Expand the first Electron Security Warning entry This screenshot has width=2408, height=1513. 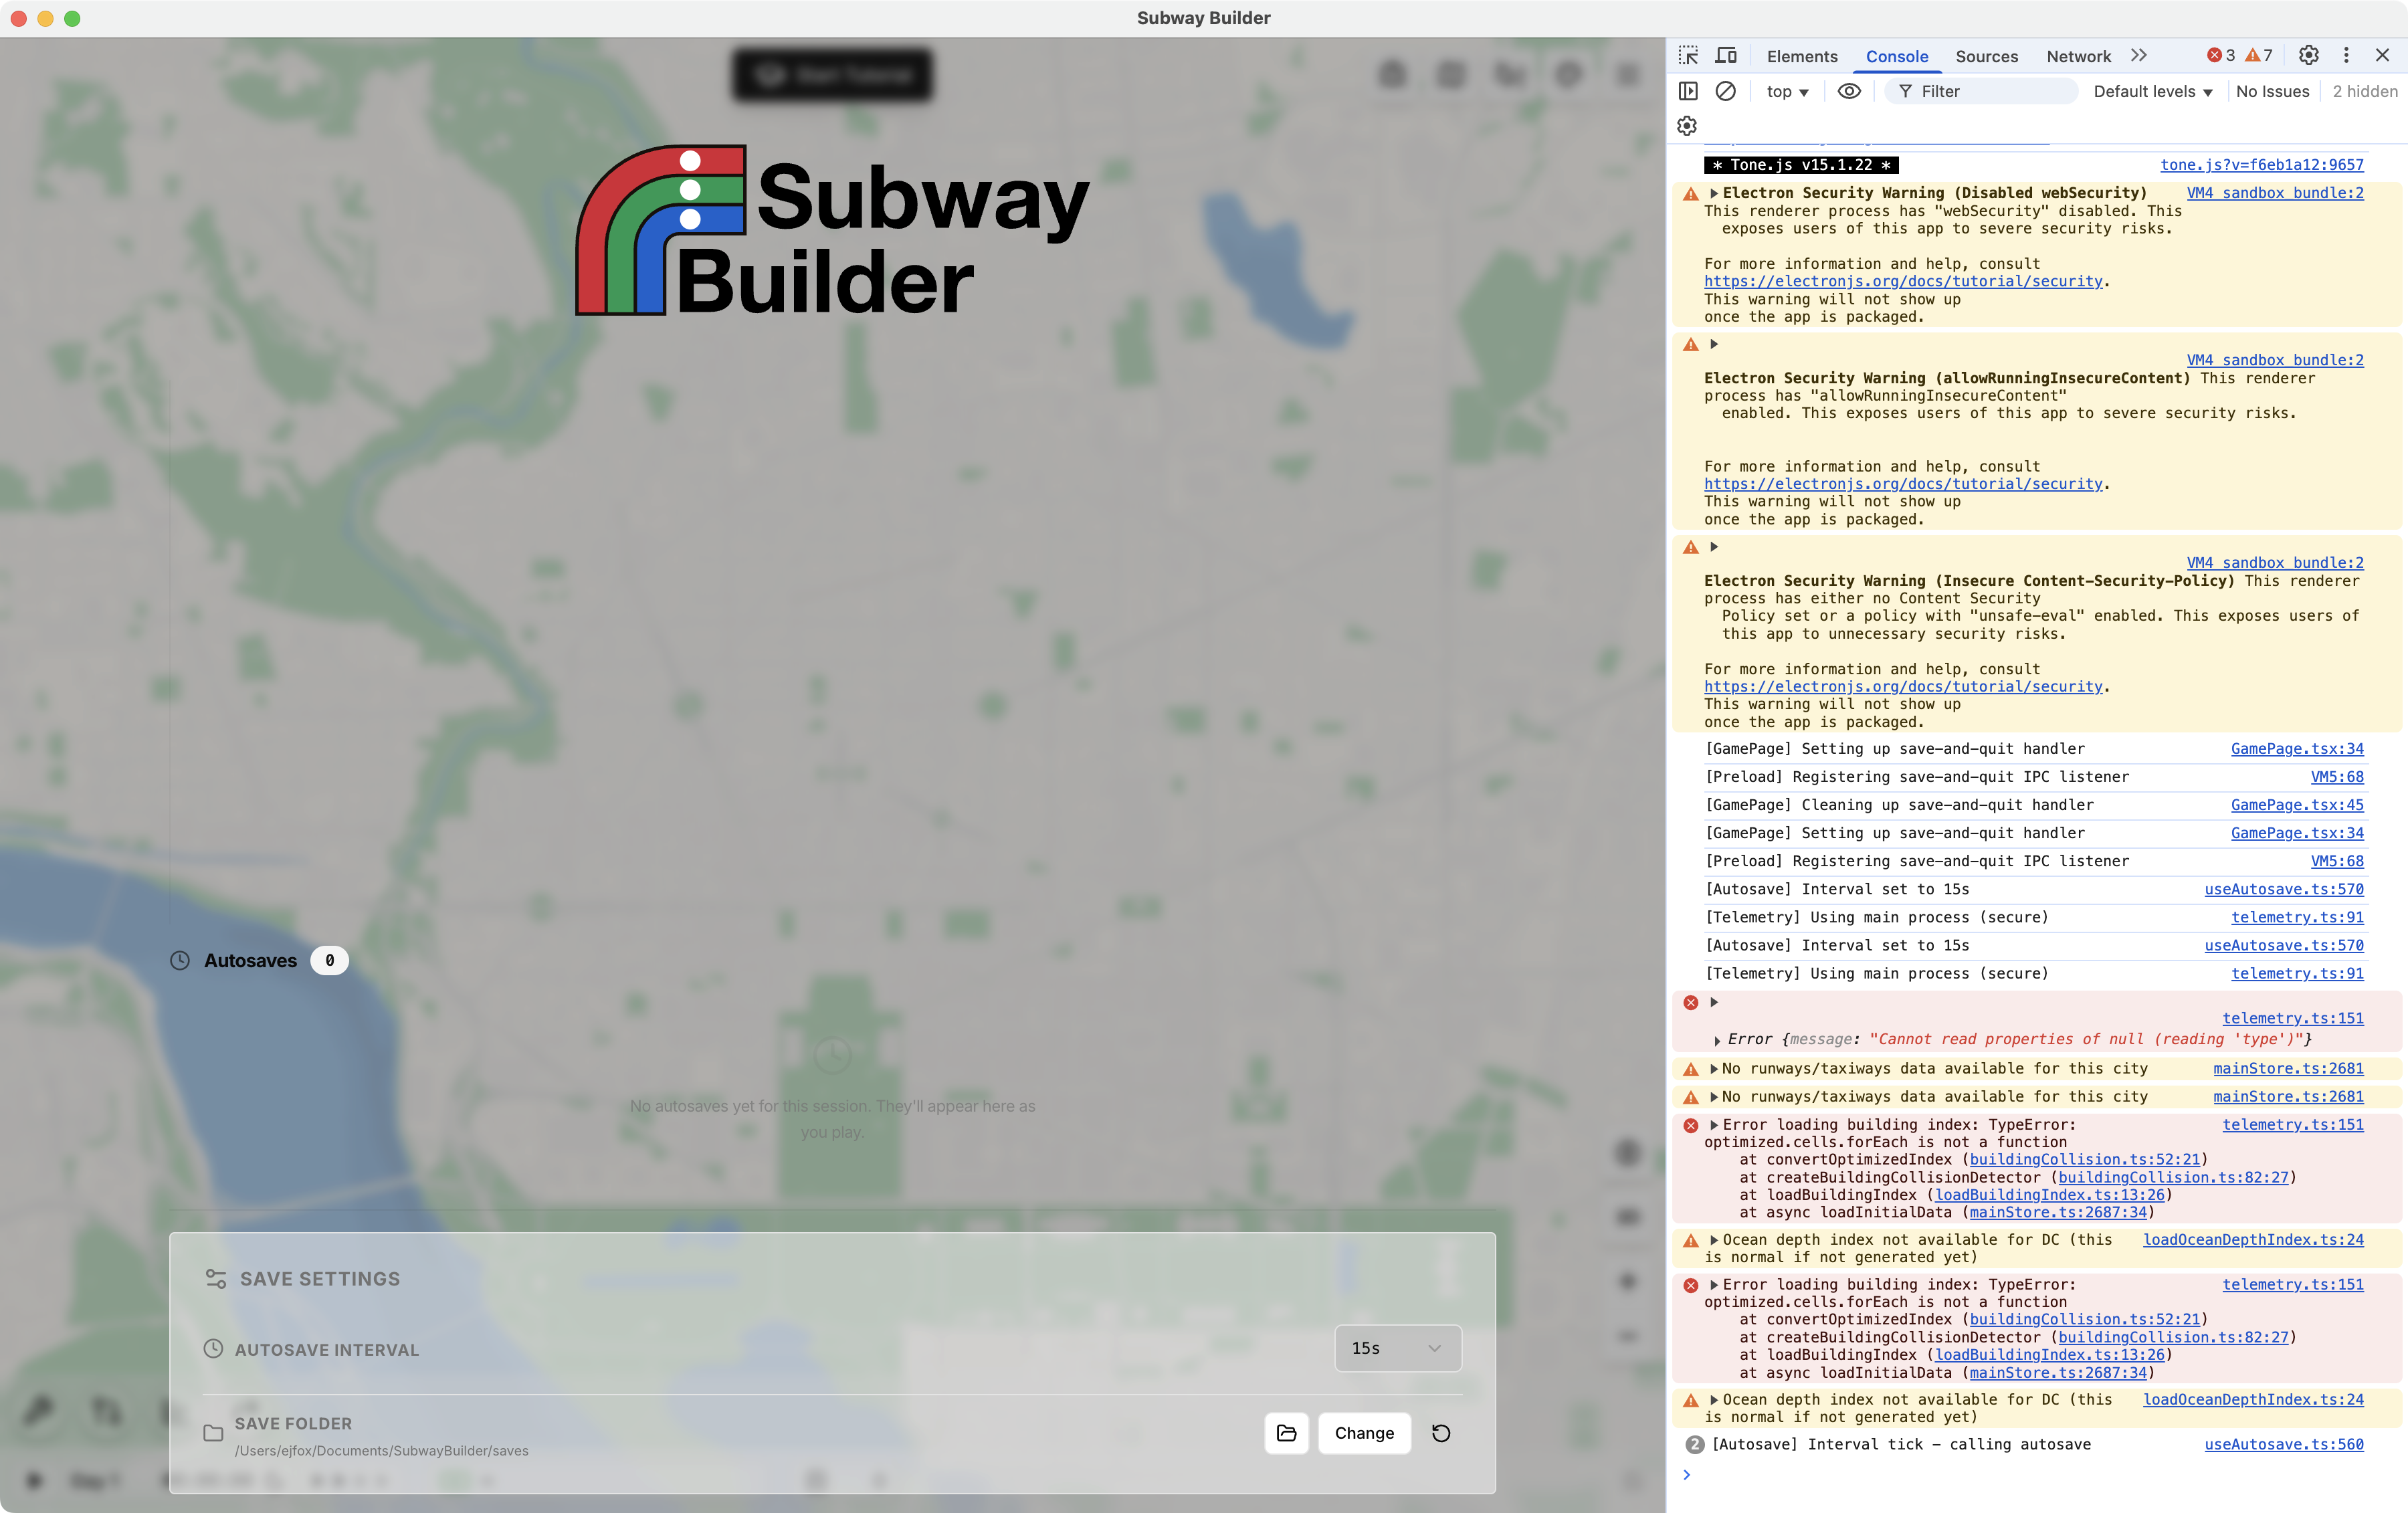coord(1714,193)
